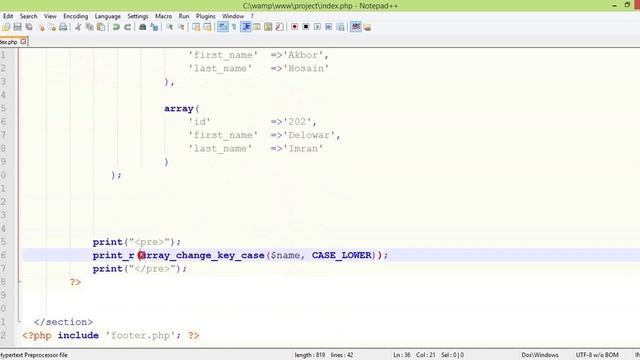Viewport: 640px width, 360px height.
Task: Open Find with the binoculars icon
Action: (x=143, y=27)
